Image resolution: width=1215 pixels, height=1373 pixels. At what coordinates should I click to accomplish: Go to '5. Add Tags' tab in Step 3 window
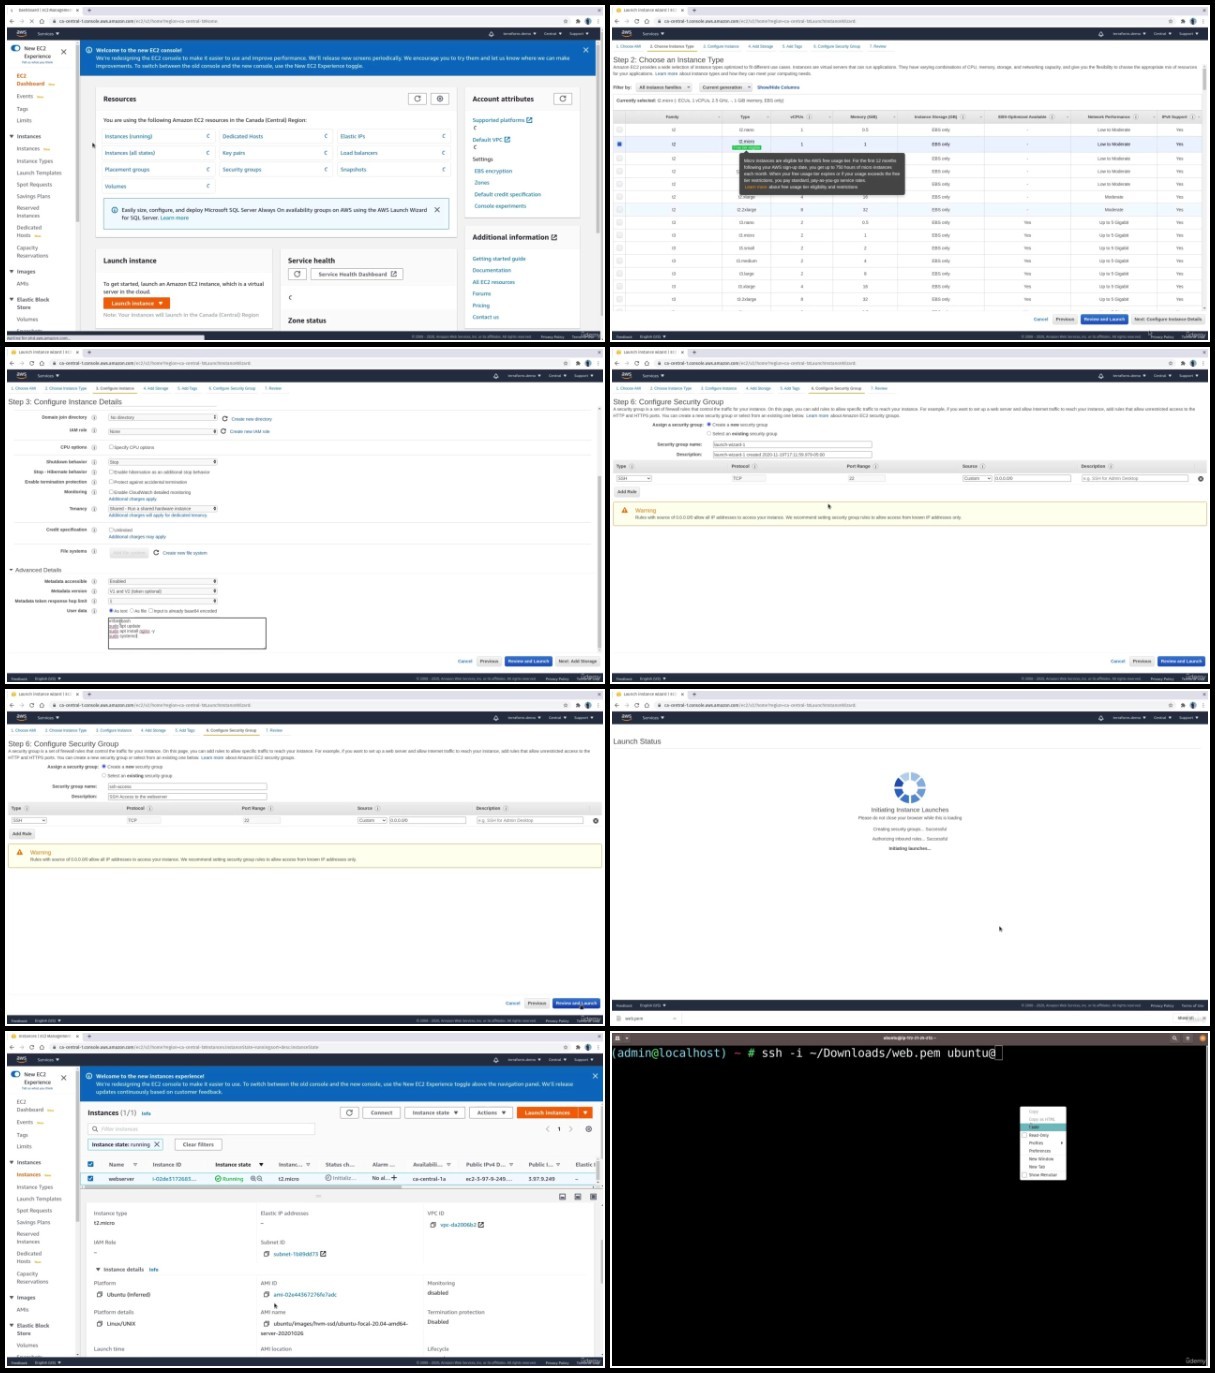click(x=187, y=388)
